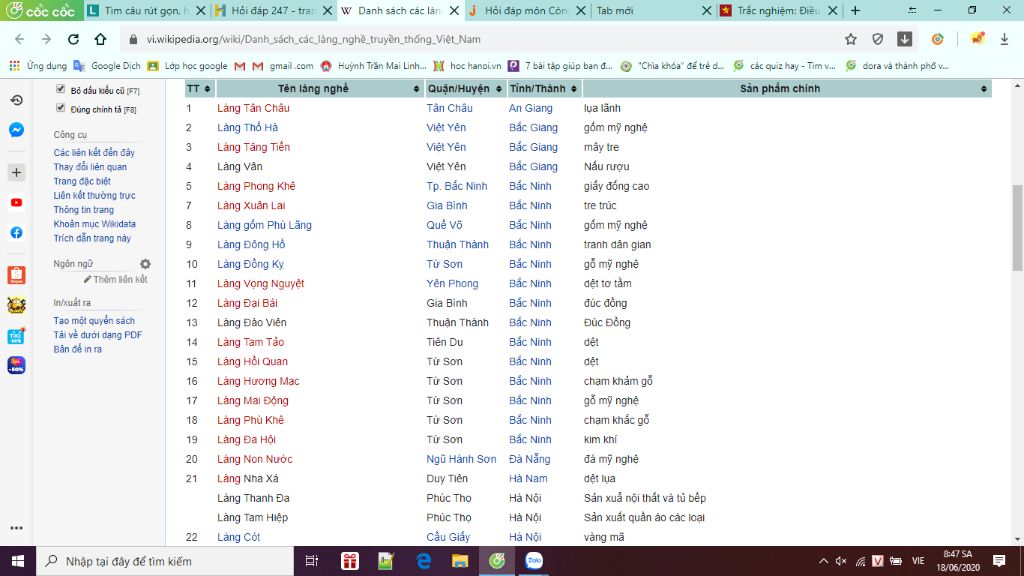Sort table by the TT column

tap(199, 88)
